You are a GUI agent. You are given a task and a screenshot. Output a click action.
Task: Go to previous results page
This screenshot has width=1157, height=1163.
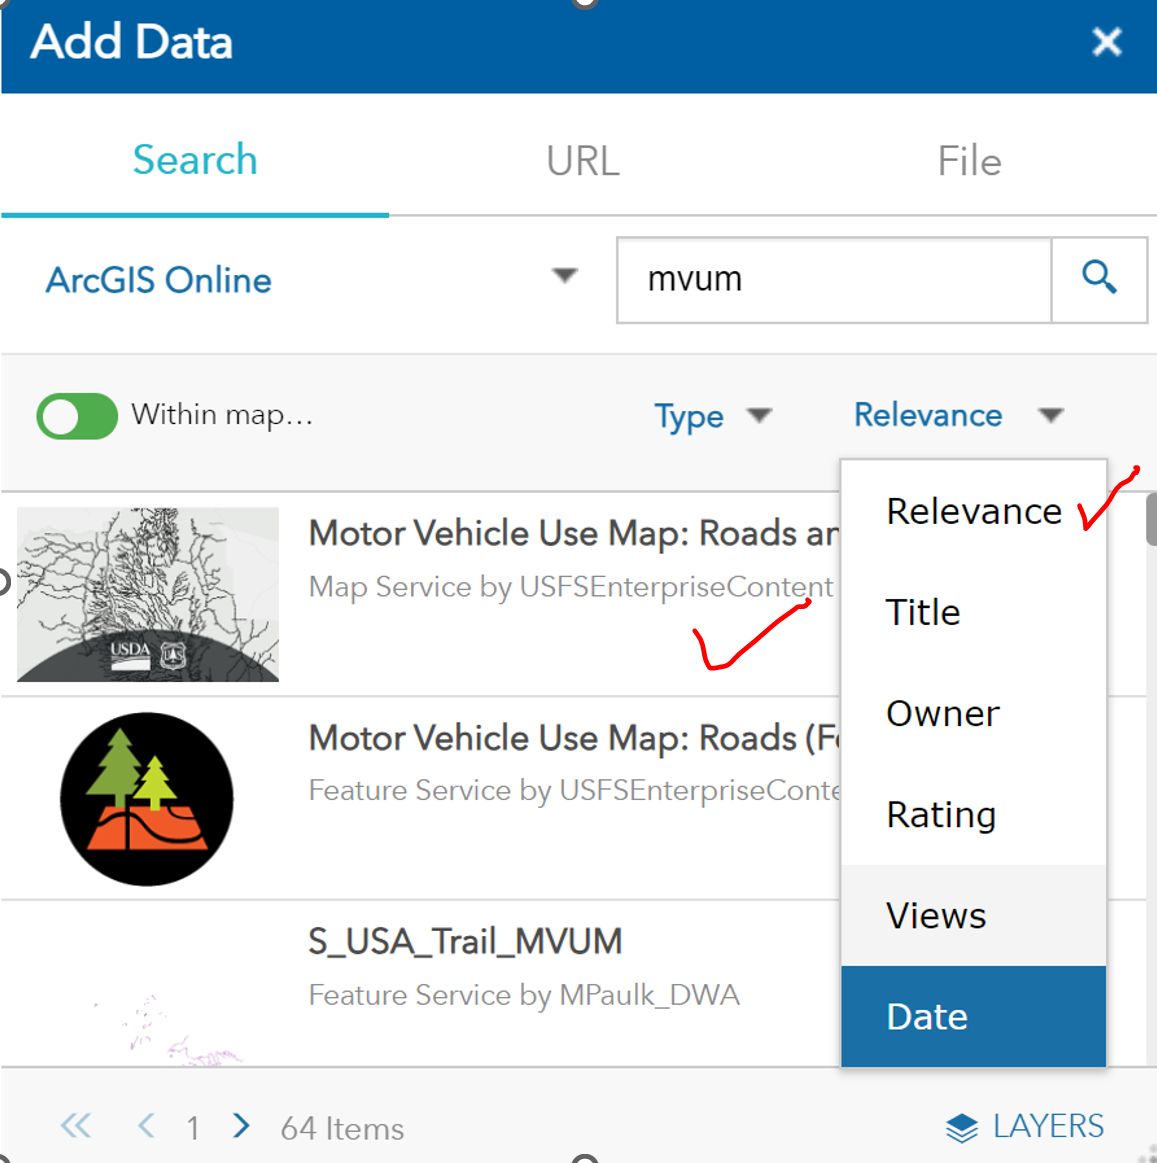pyautogui.click(x=146, y=1127)
